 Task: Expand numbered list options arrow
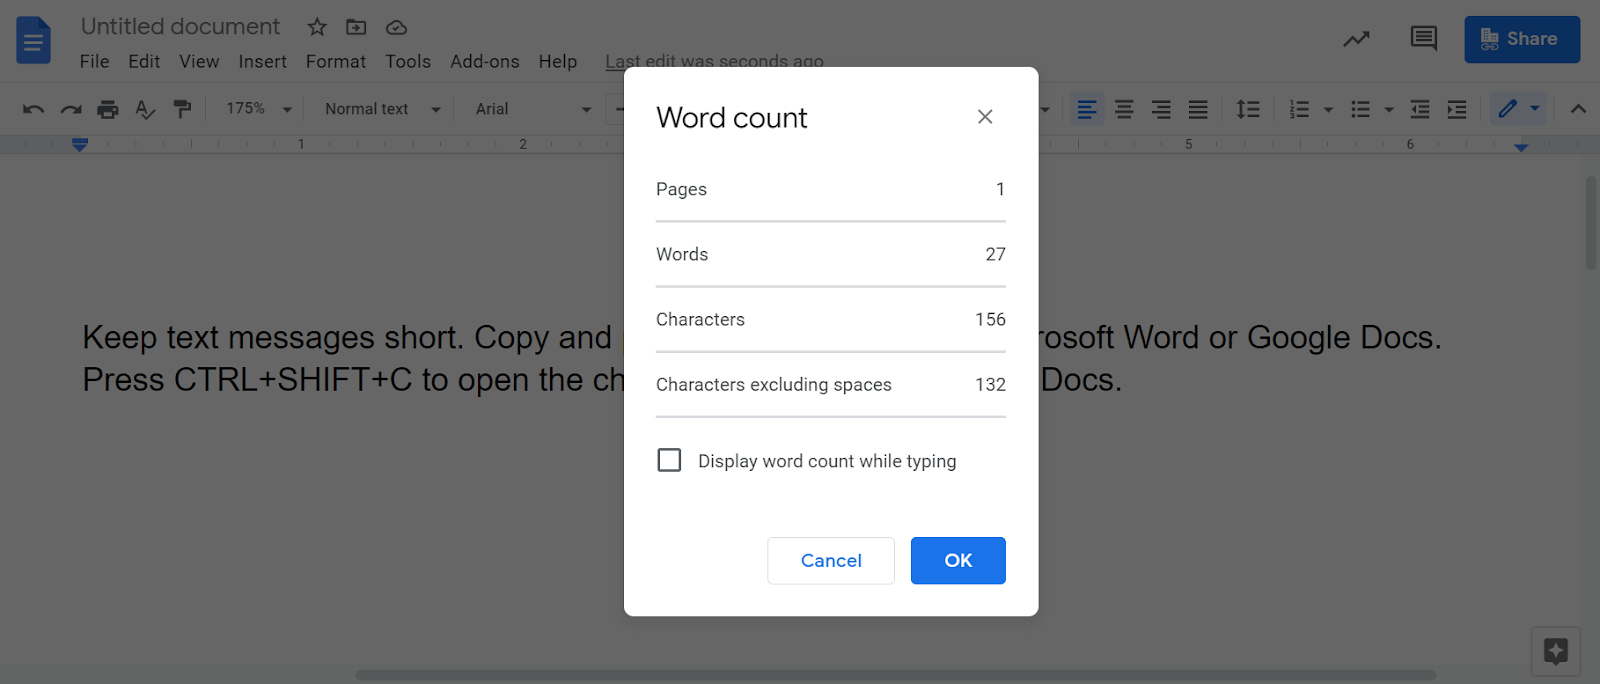(1328, 110)
